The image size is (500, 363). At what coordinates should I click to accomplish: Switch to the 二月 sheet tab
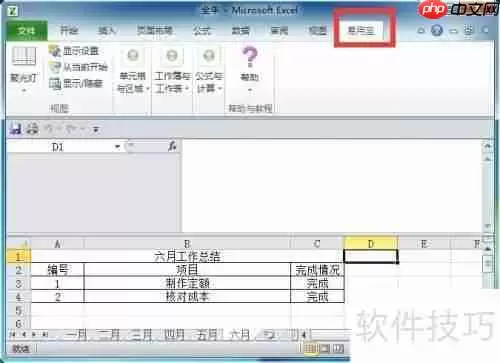coord(109,335)
